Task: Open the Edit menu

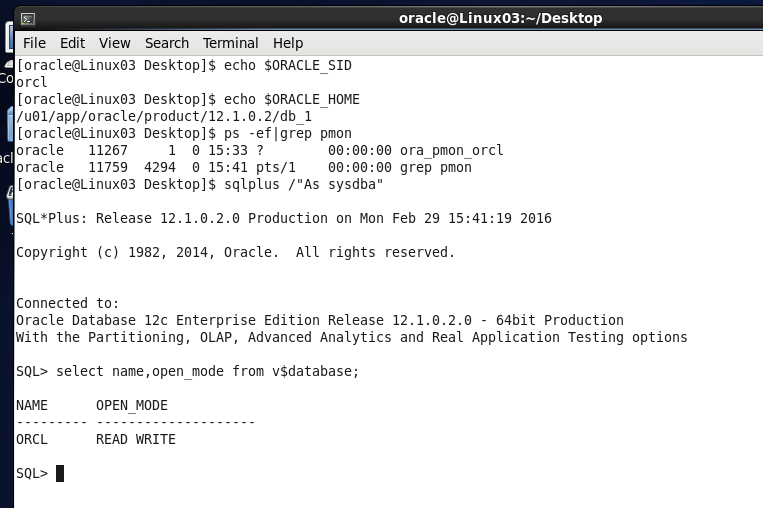Action: (x=73, y=43)
